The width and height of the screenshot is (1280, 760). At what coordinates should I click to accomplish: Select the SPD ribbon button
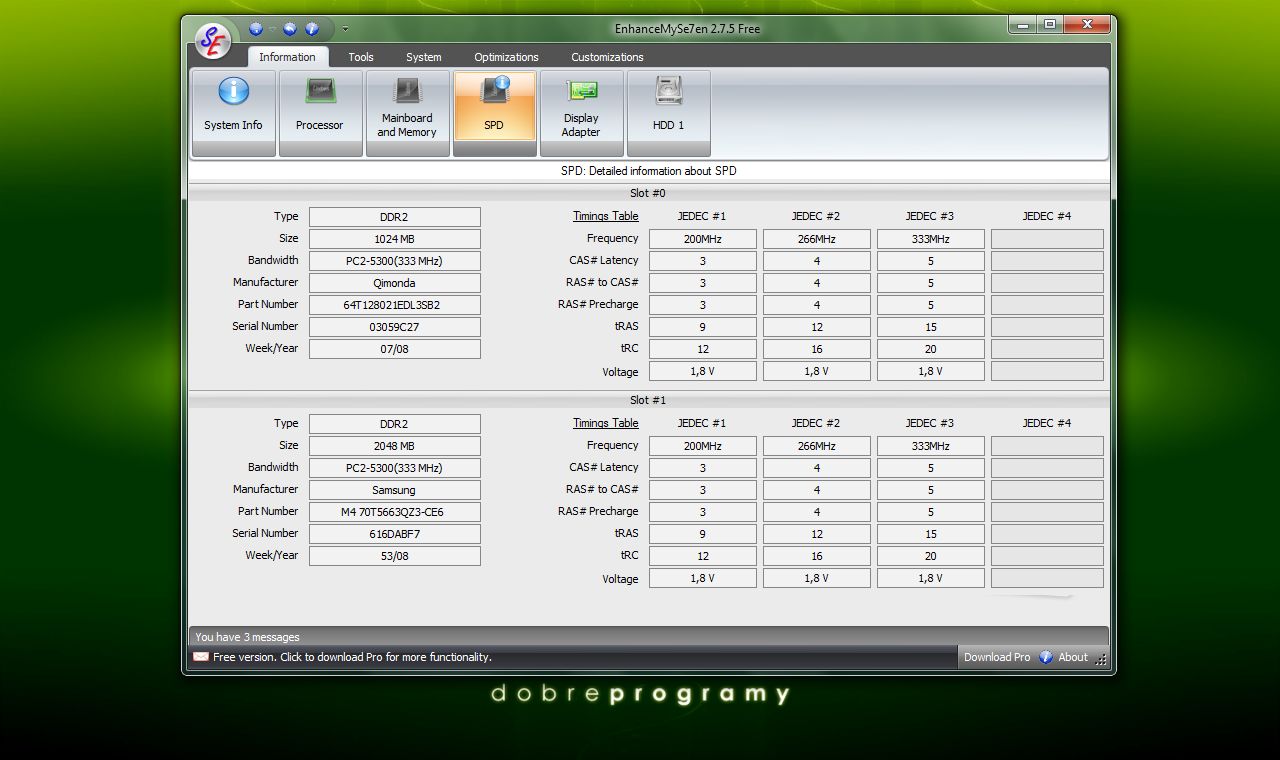click(494, 113)
